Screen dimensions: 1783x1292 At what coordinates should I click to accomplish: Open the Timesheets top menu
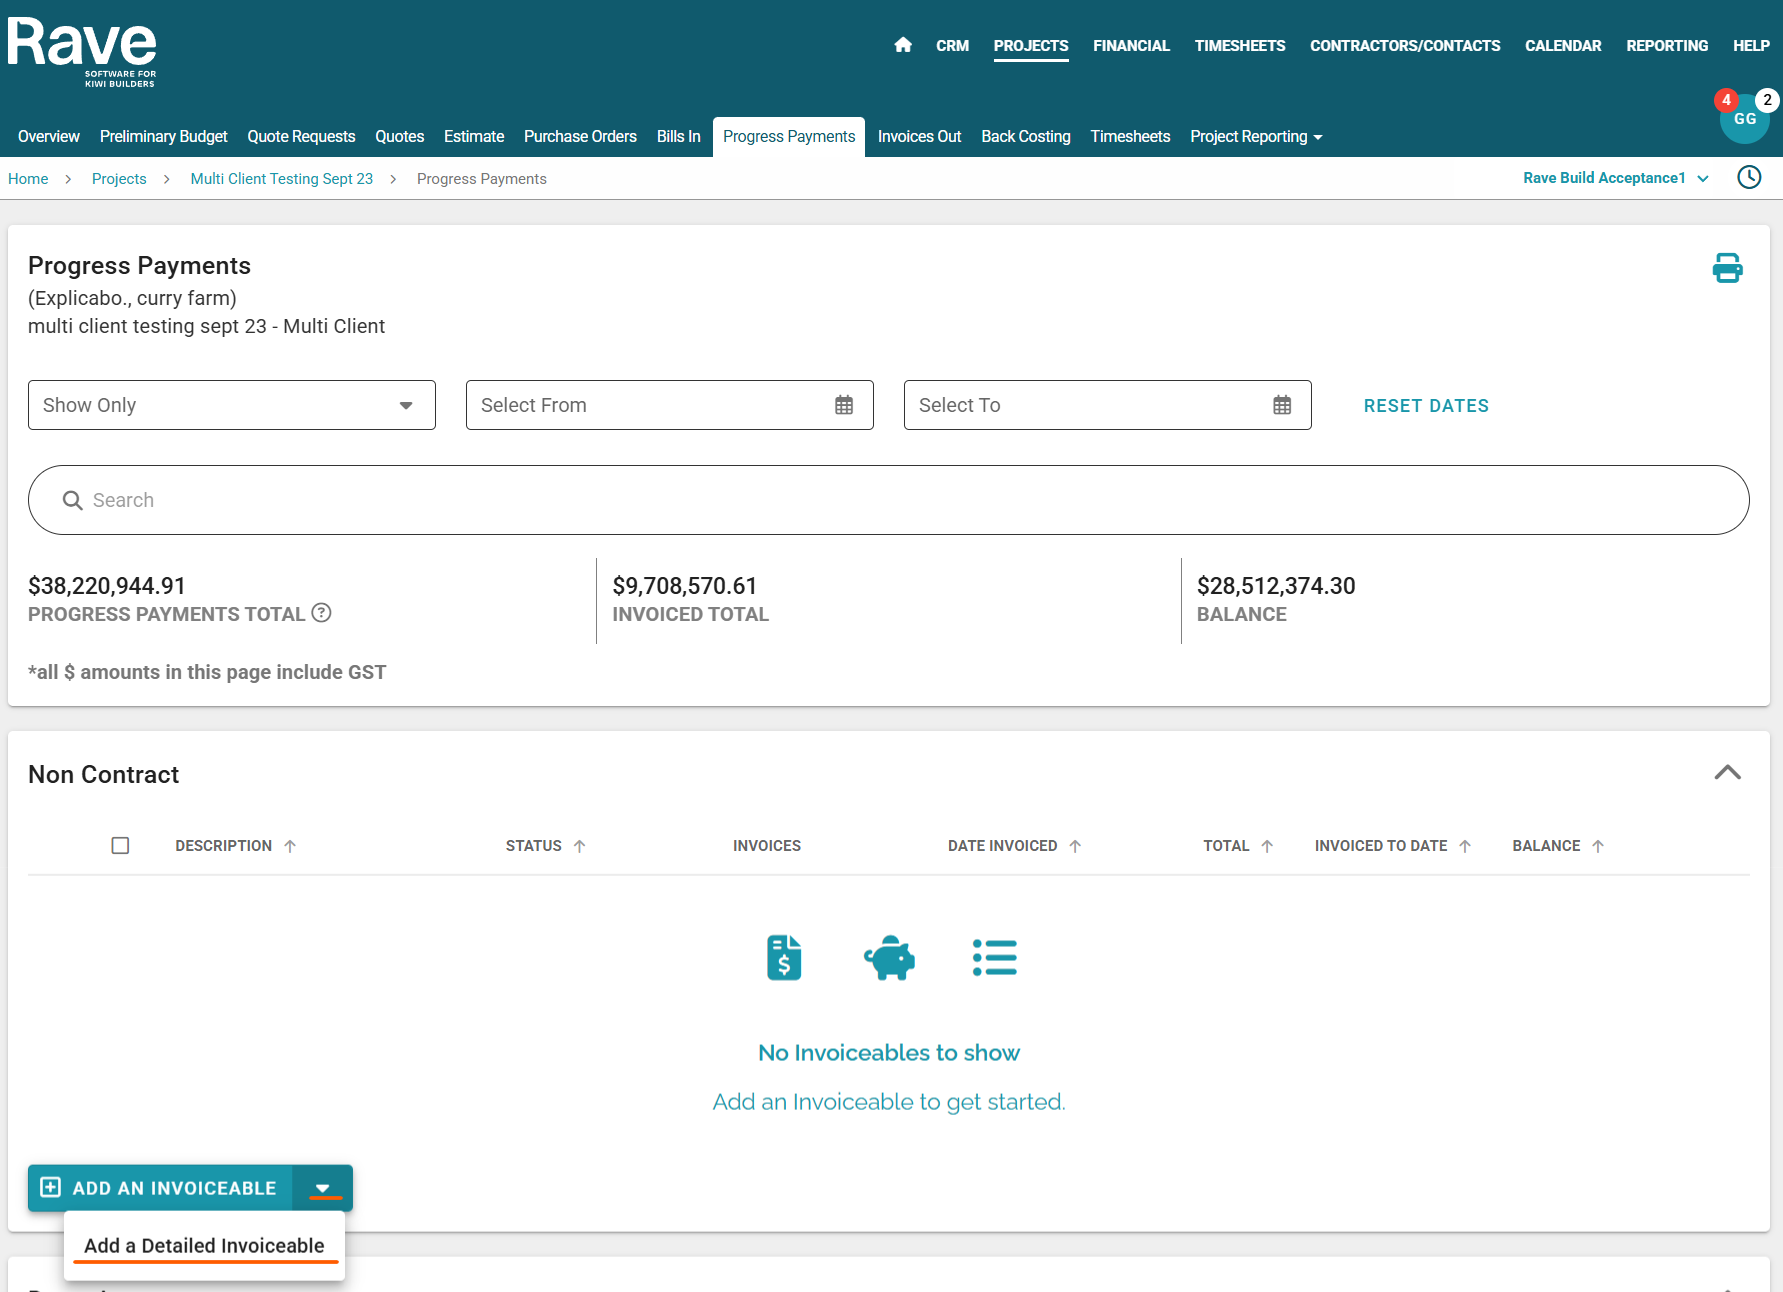1240,46
